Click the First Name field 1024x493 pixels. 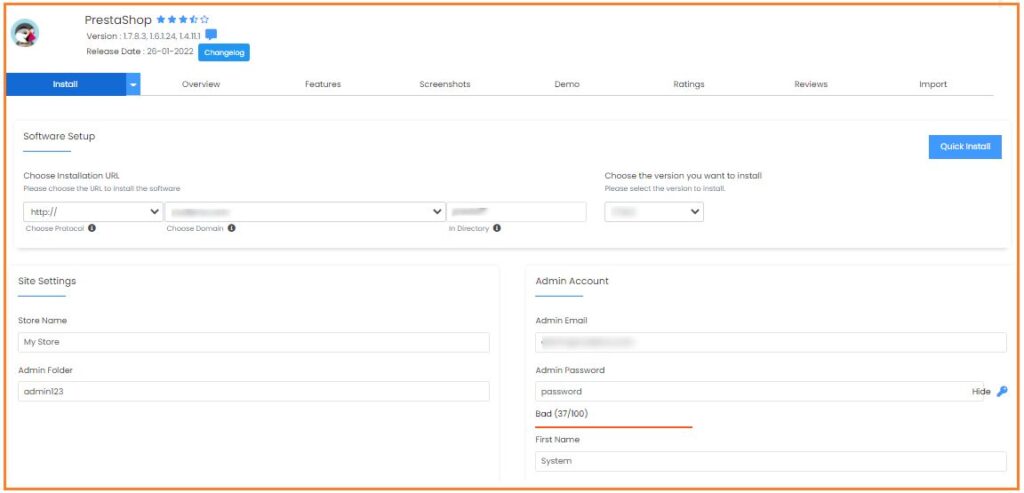point(771,461)
